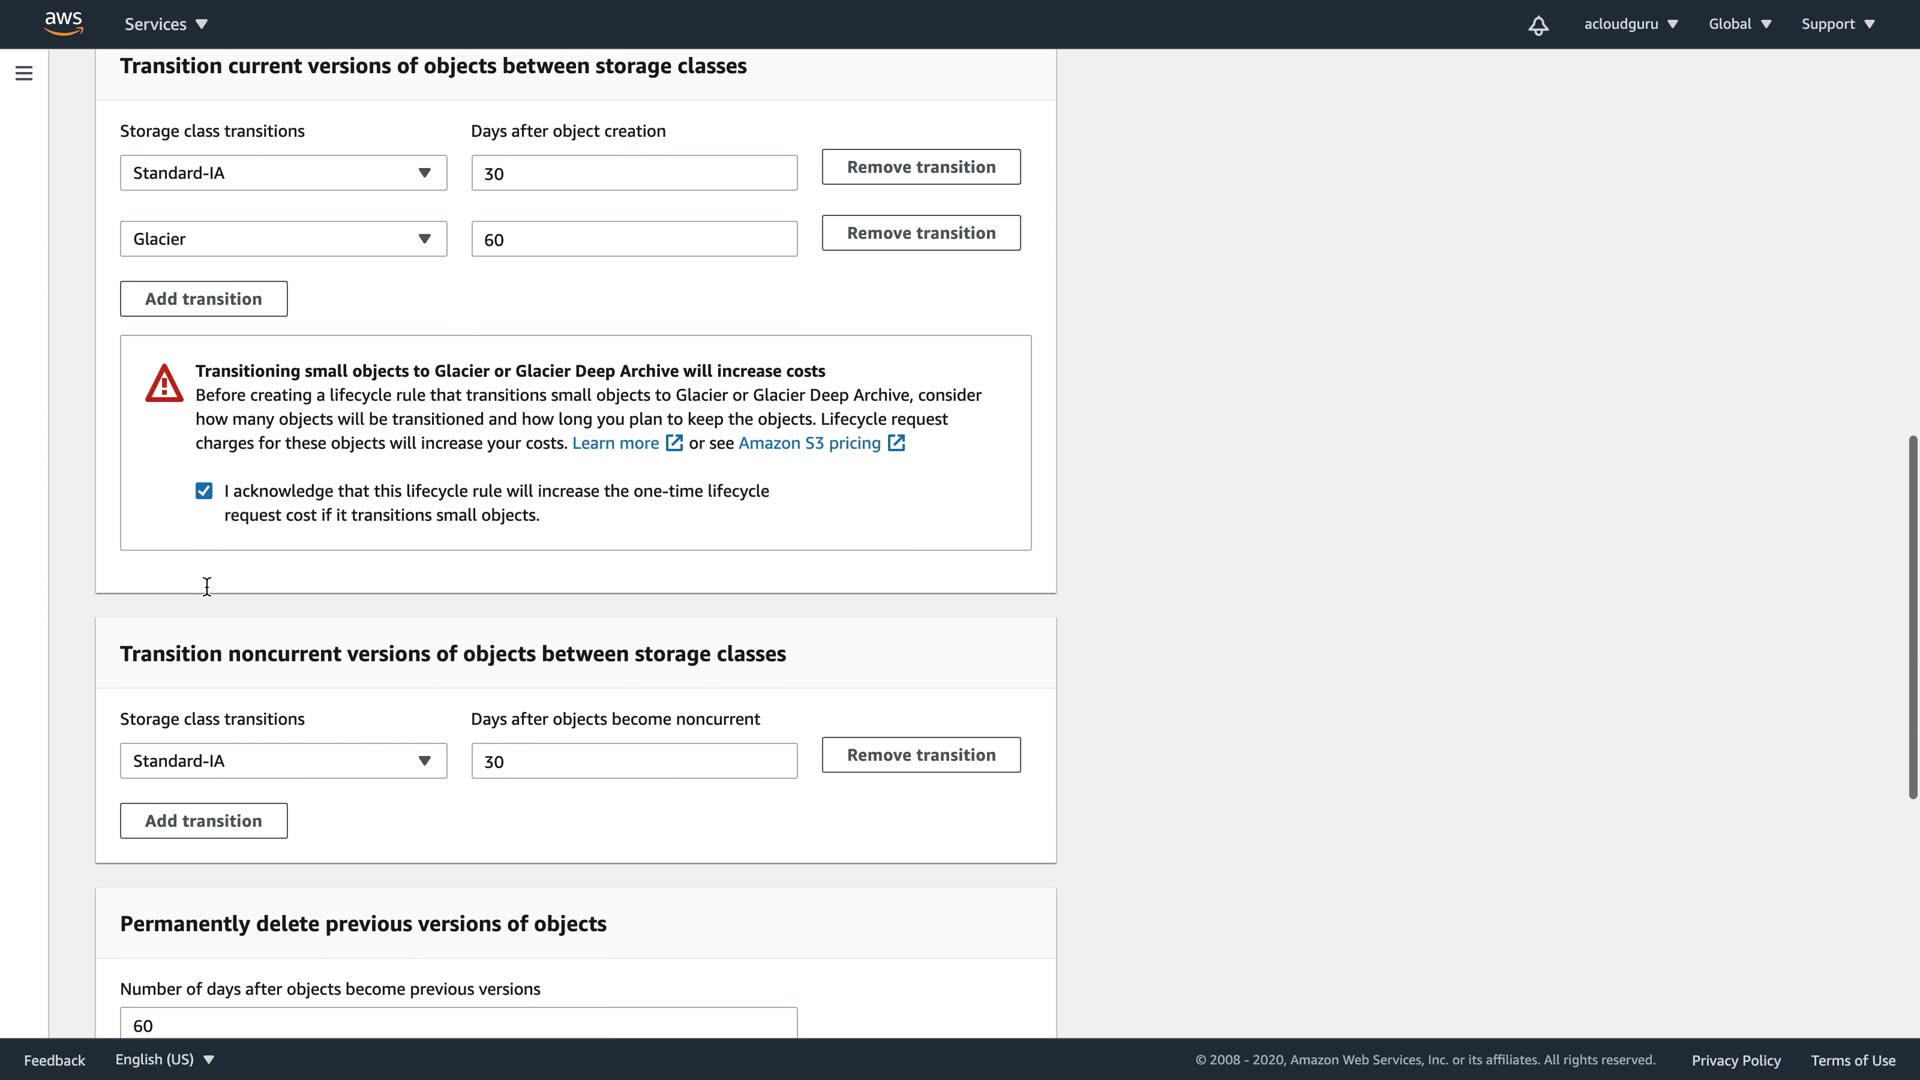Open the Support menu
The width and height of the screenshot is (1920, 1080).
[1837, 24]
